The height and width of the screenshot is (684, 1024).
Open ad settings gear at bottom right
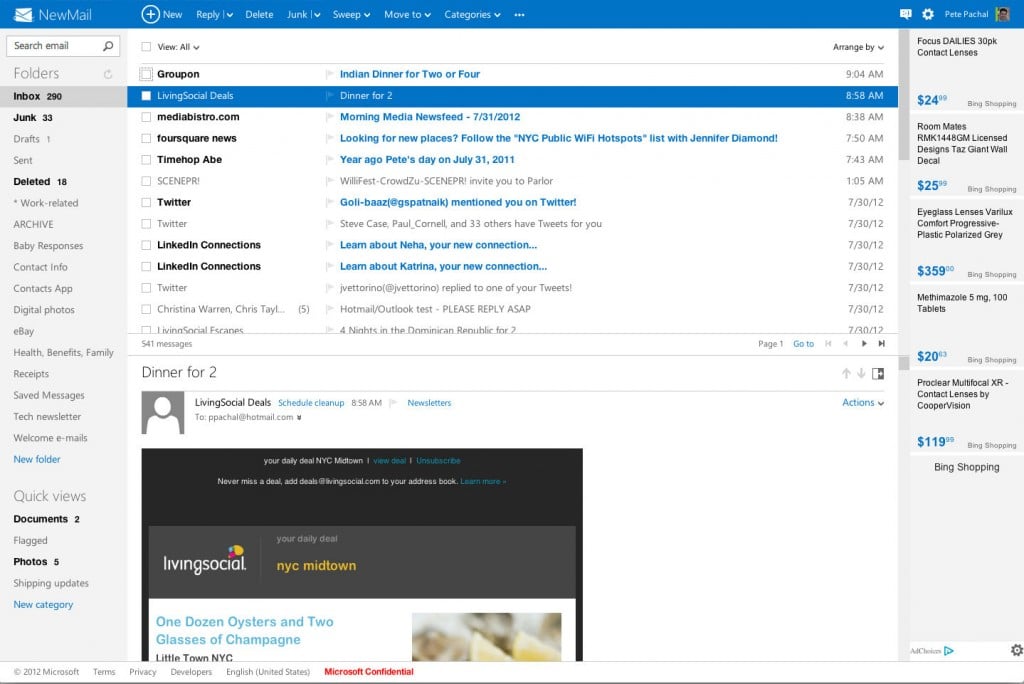coord(1016,650)
